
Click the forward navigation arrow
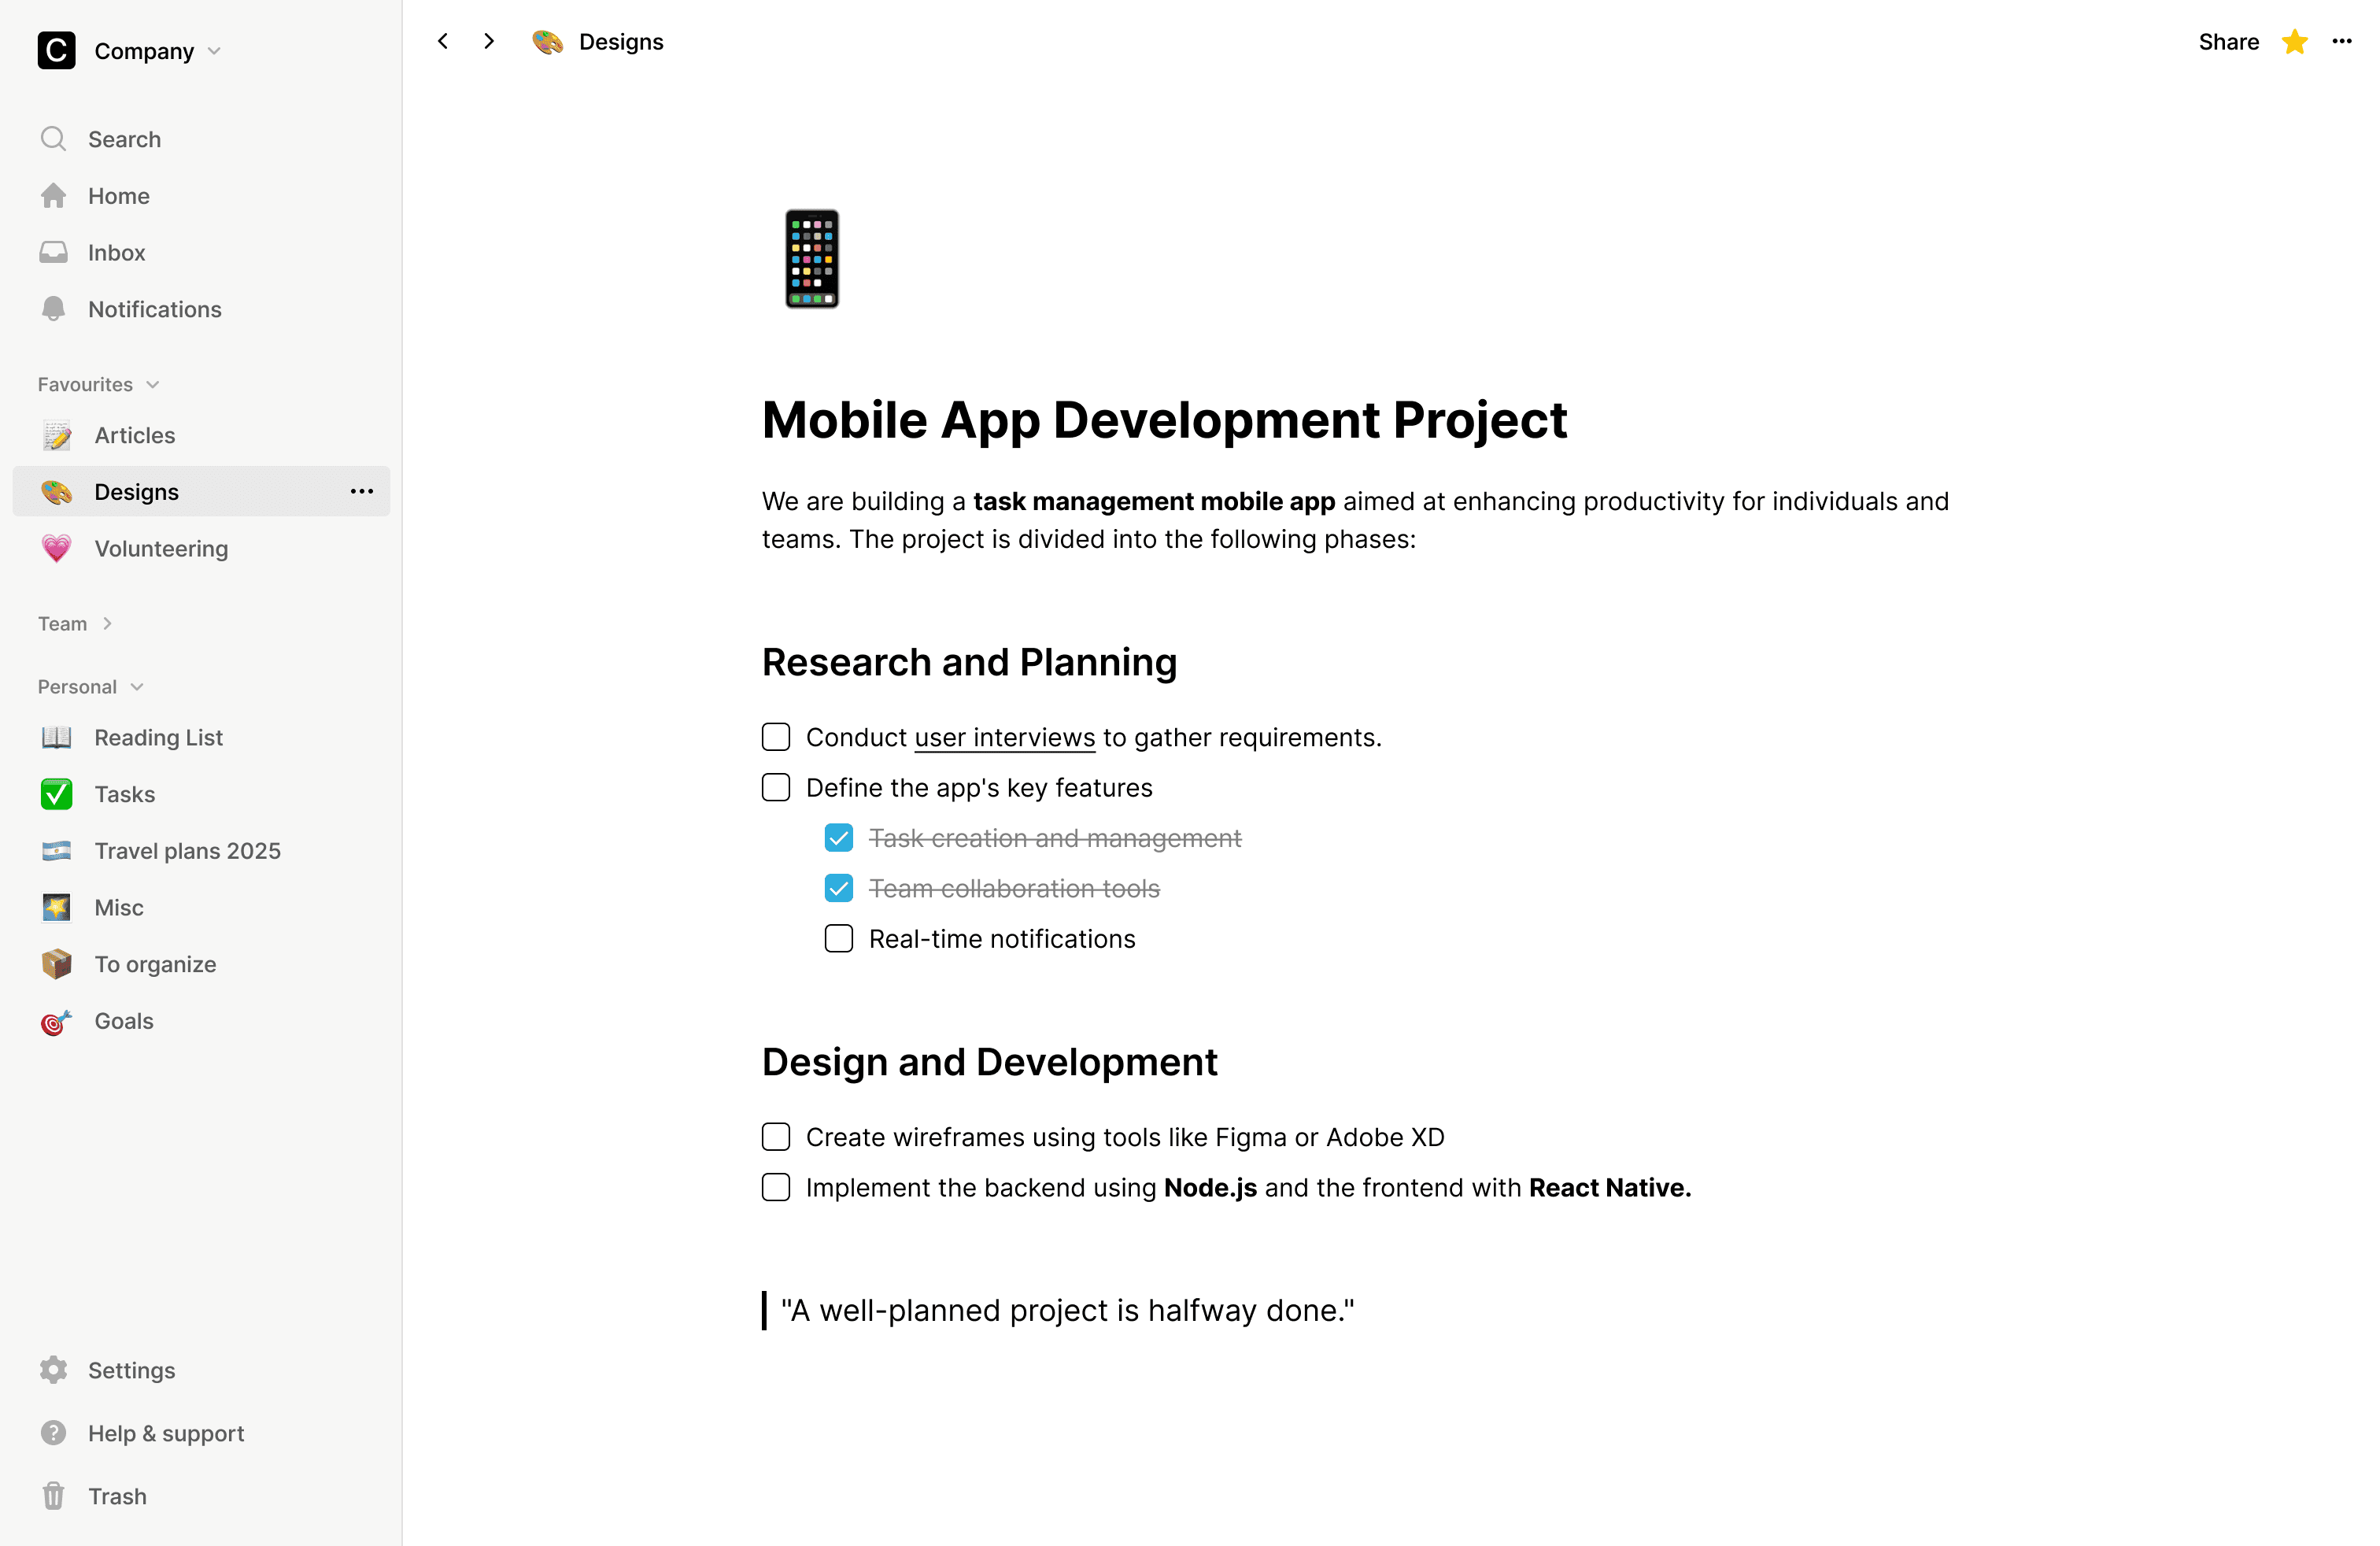488,41
